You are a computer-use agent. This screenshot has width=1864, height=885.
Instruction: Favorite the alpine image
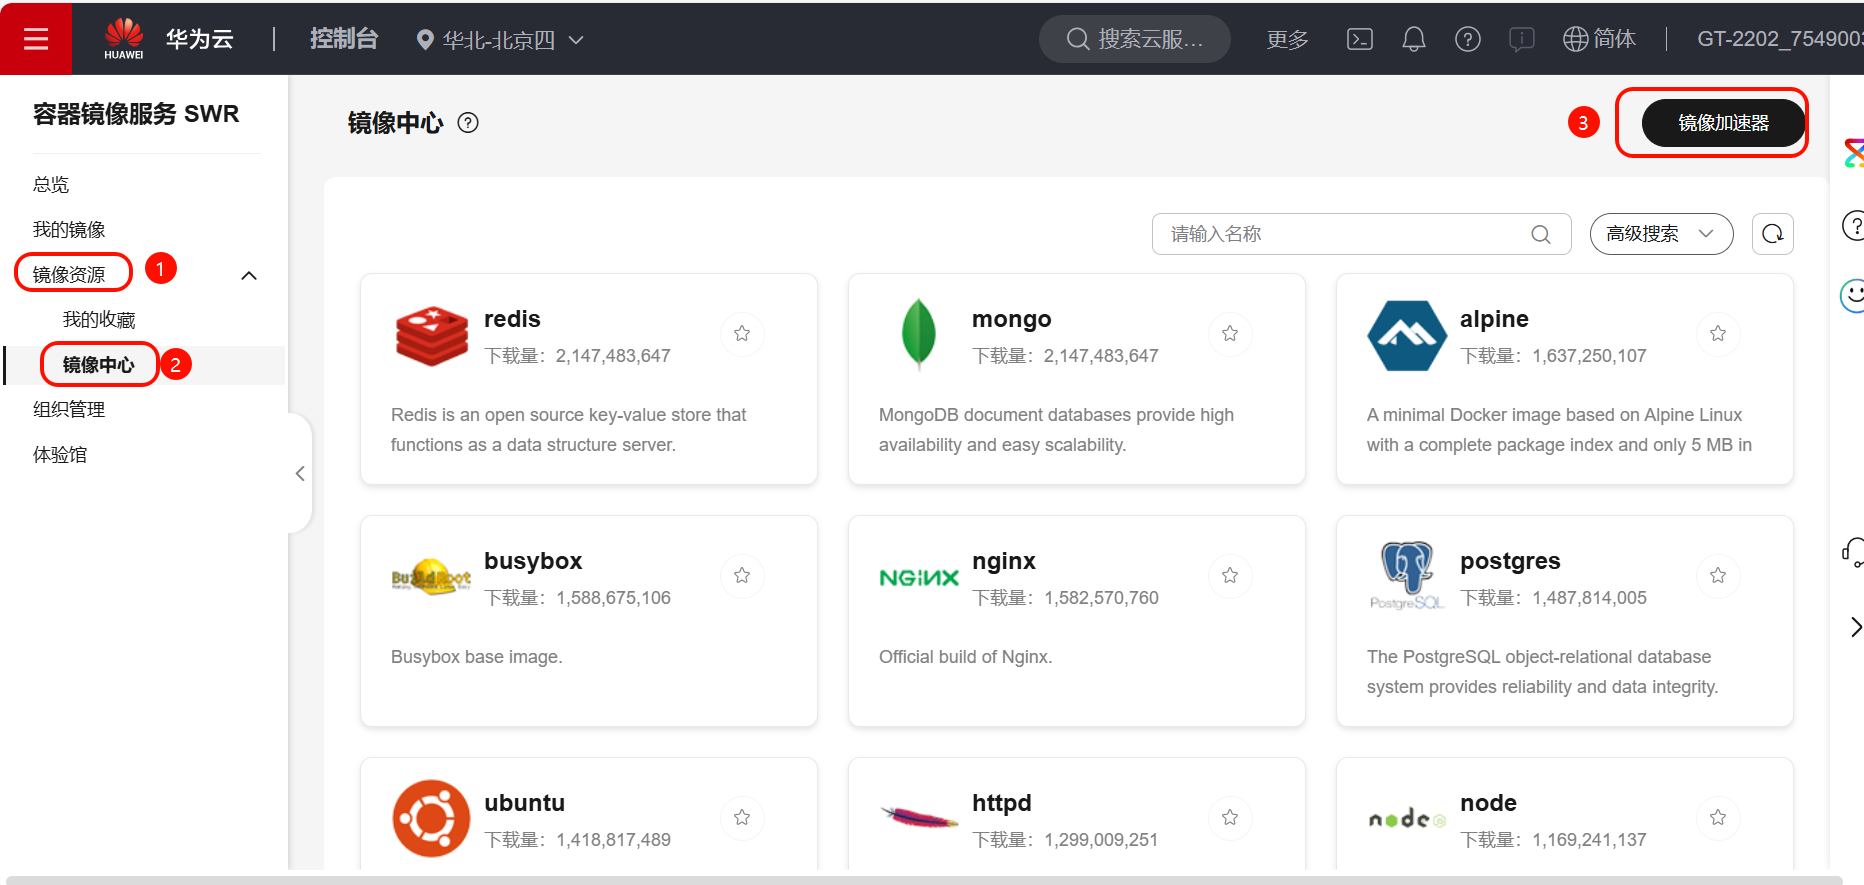pyautogui.click(x=1718, y=334)
